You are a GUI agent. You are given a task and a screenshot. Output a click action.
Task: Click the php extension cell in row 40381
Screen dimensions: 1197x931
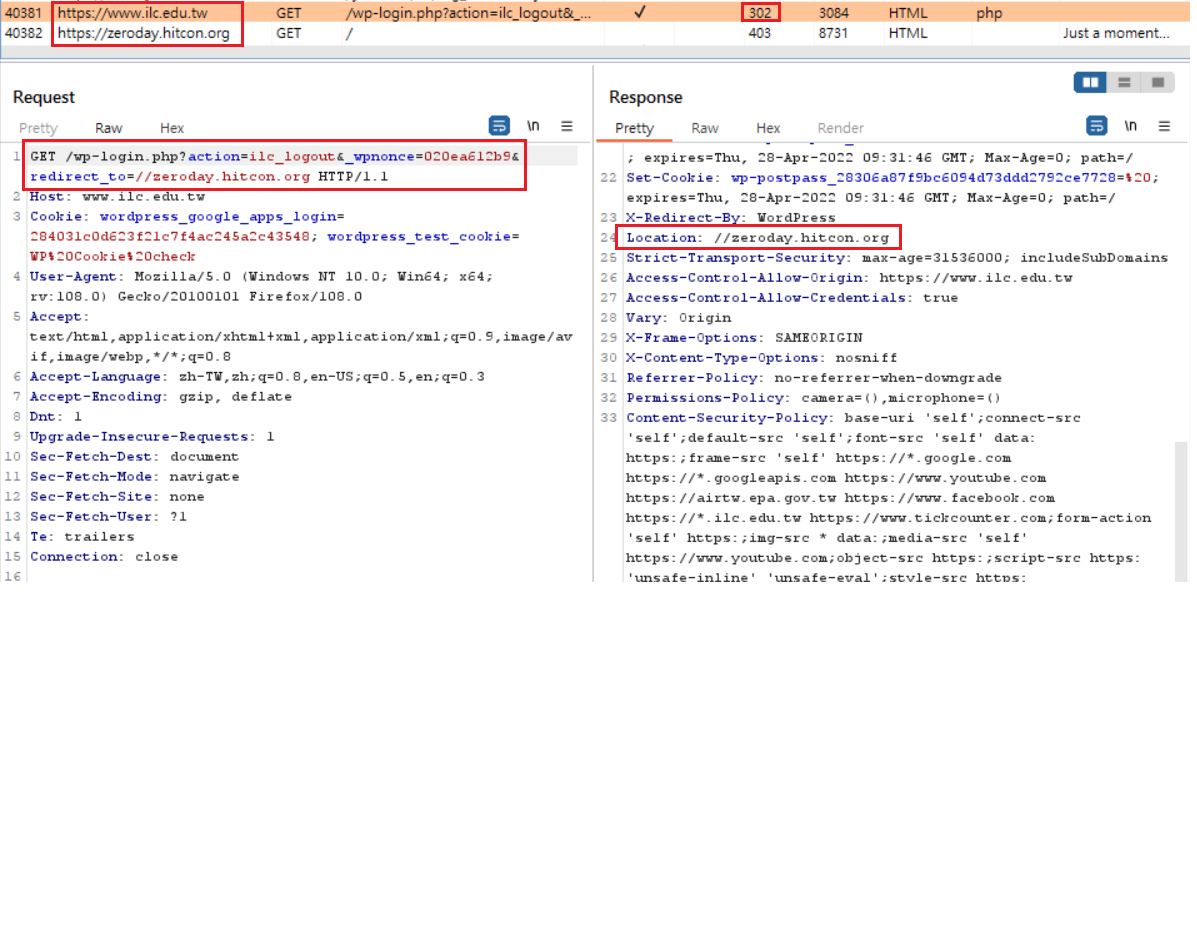[989, 13]
